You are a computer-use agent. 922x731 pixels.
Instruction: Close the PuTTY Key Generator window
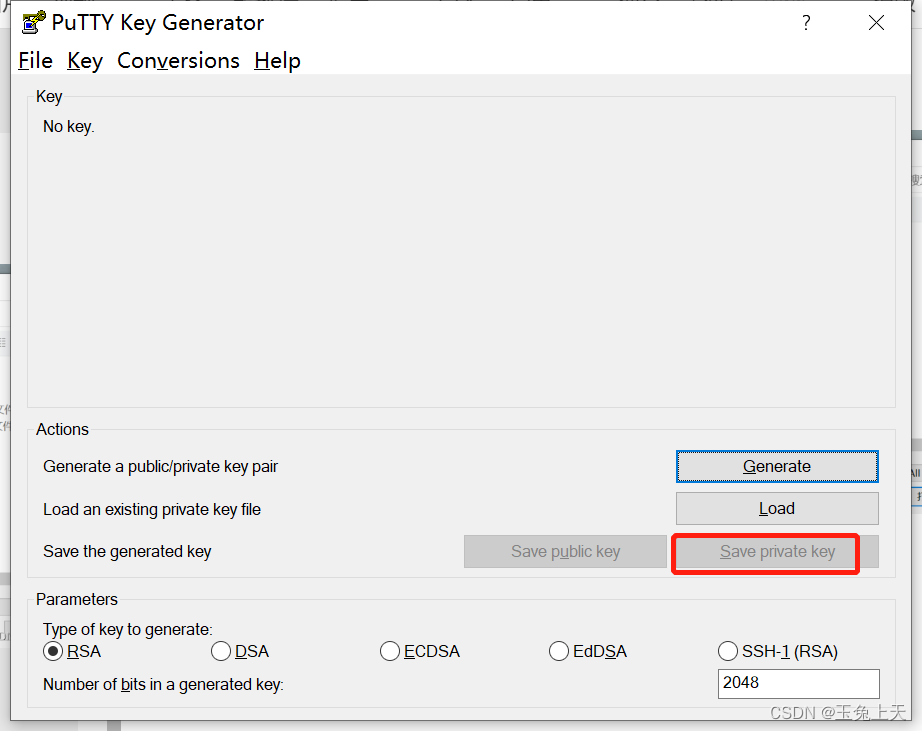pos(876,22)
